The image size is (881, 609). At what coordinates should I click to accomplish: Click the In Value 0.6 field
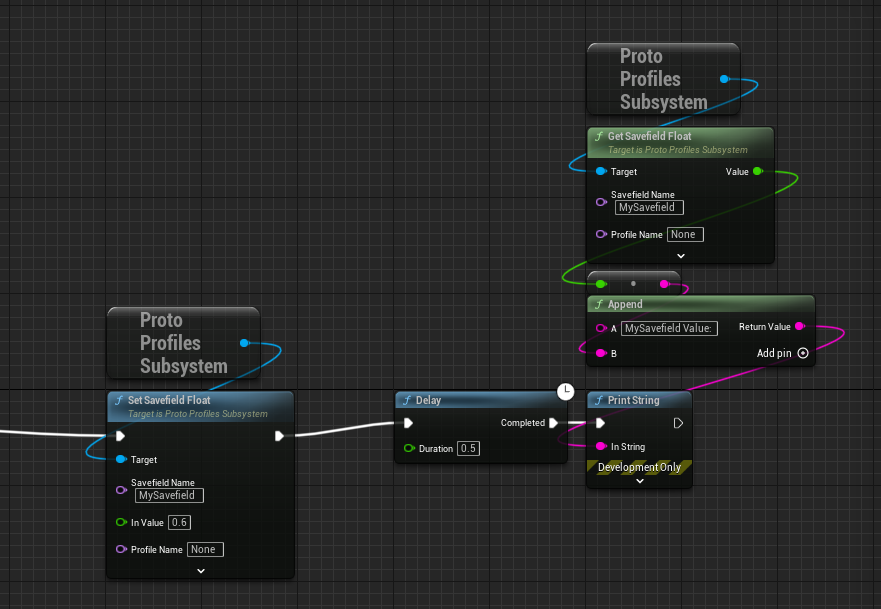180,522
